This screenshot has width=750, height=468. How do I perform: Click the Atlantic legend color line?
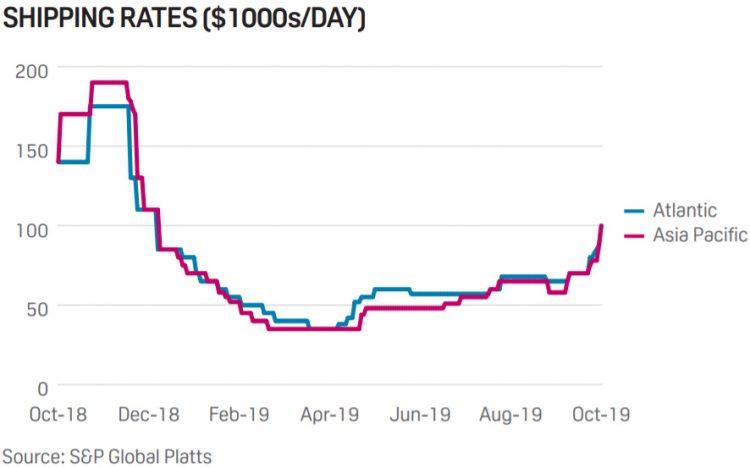click(x=634, y=211)
